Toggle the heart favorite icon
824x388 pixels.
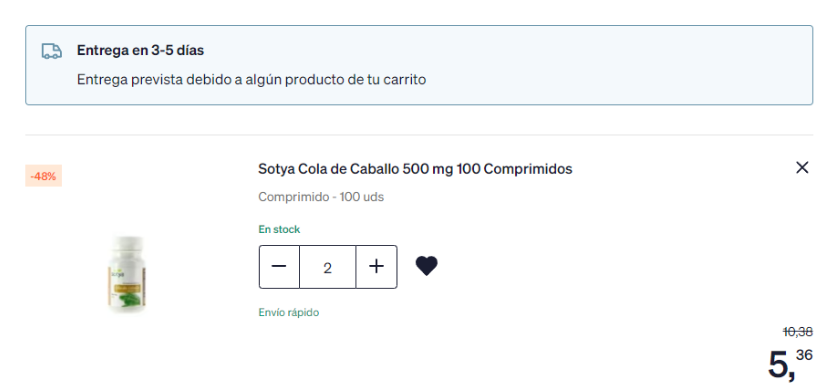click(x=426, y=266)
